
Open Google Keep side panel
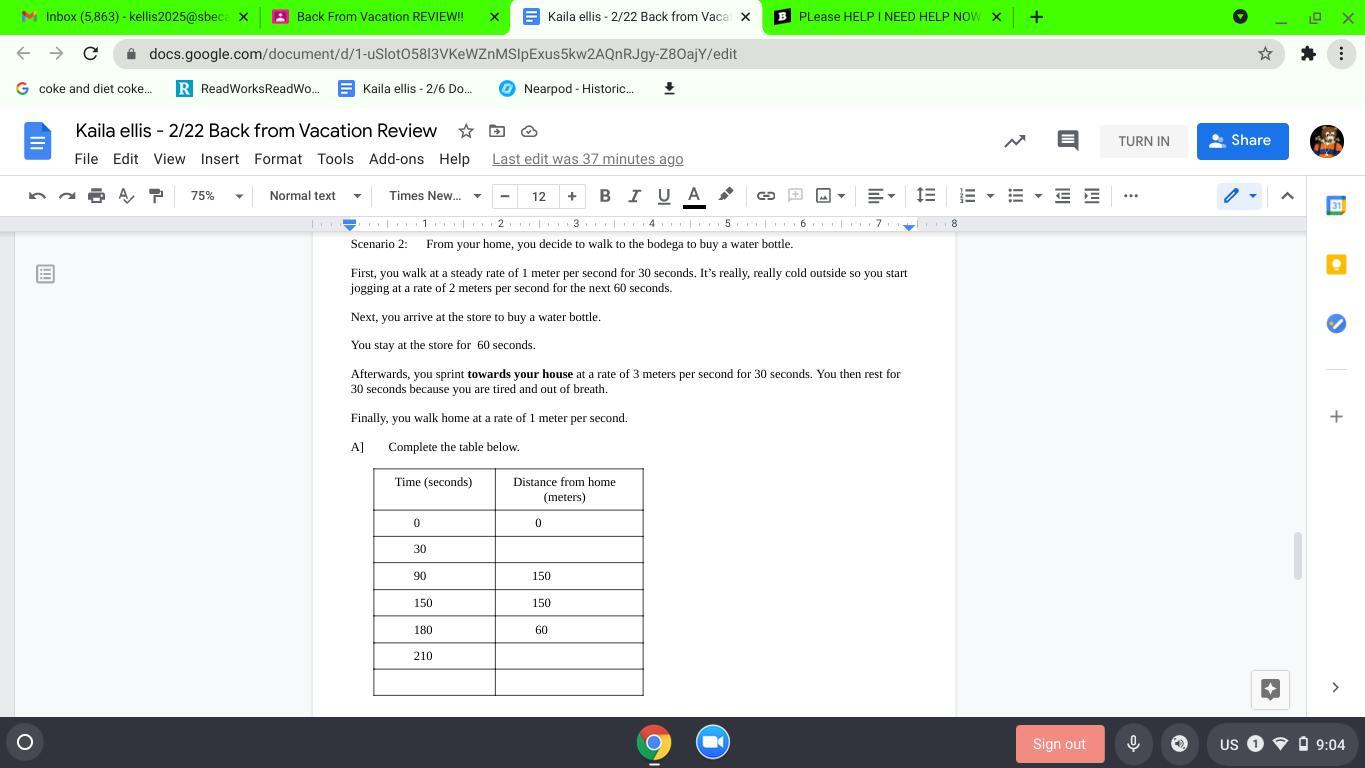tap(1336, 264)
